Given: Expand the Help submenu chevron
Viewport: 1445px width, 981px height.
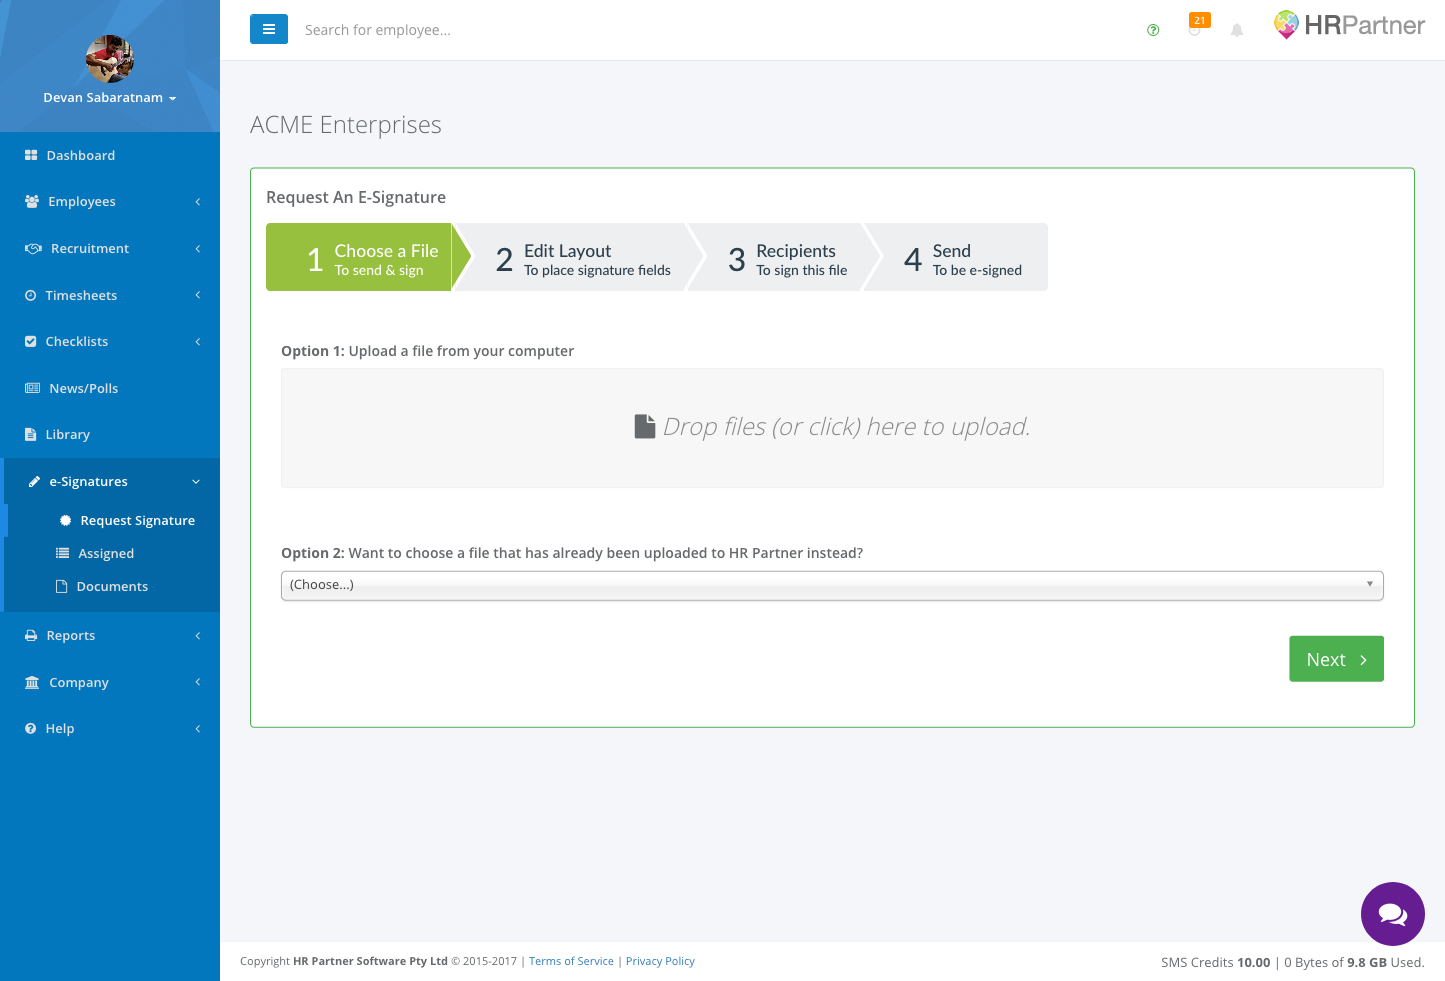Looking at the screenshot, I should coord(198,728).
